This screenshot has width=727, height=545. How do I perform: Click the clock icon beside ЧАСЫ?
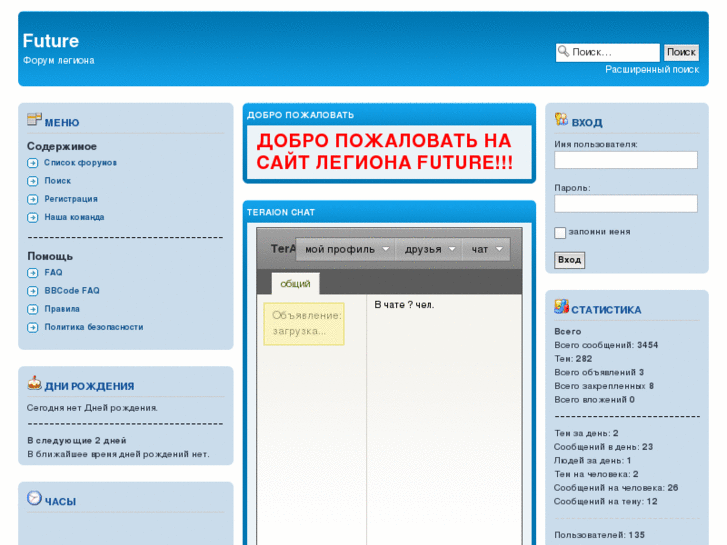pyautogui.click(x=34, y=498)
